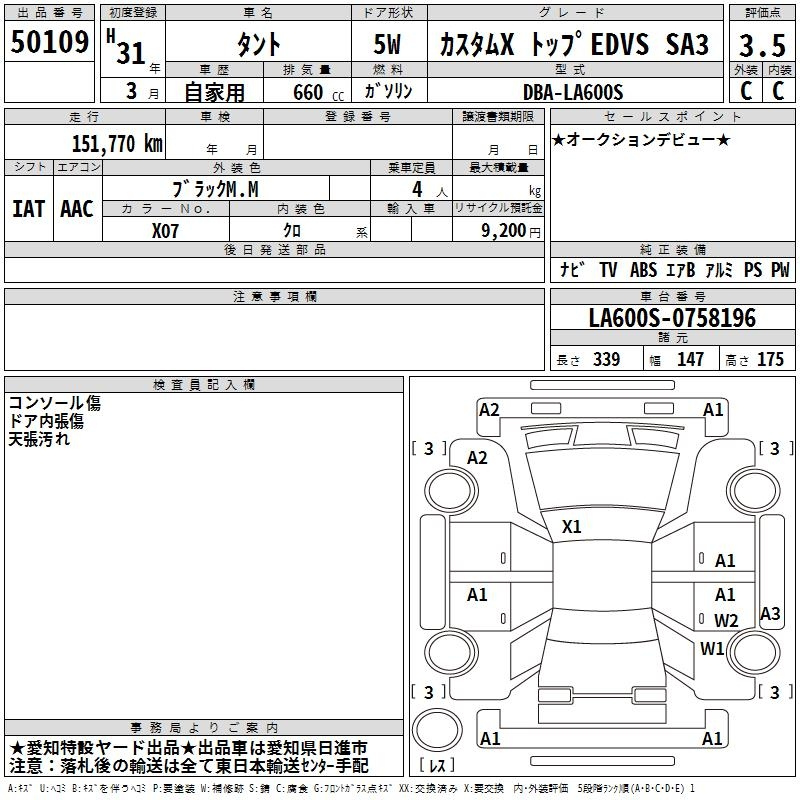Click the color number X07
This screenshot has height=800, width=800.
click(x=166, y=230)
